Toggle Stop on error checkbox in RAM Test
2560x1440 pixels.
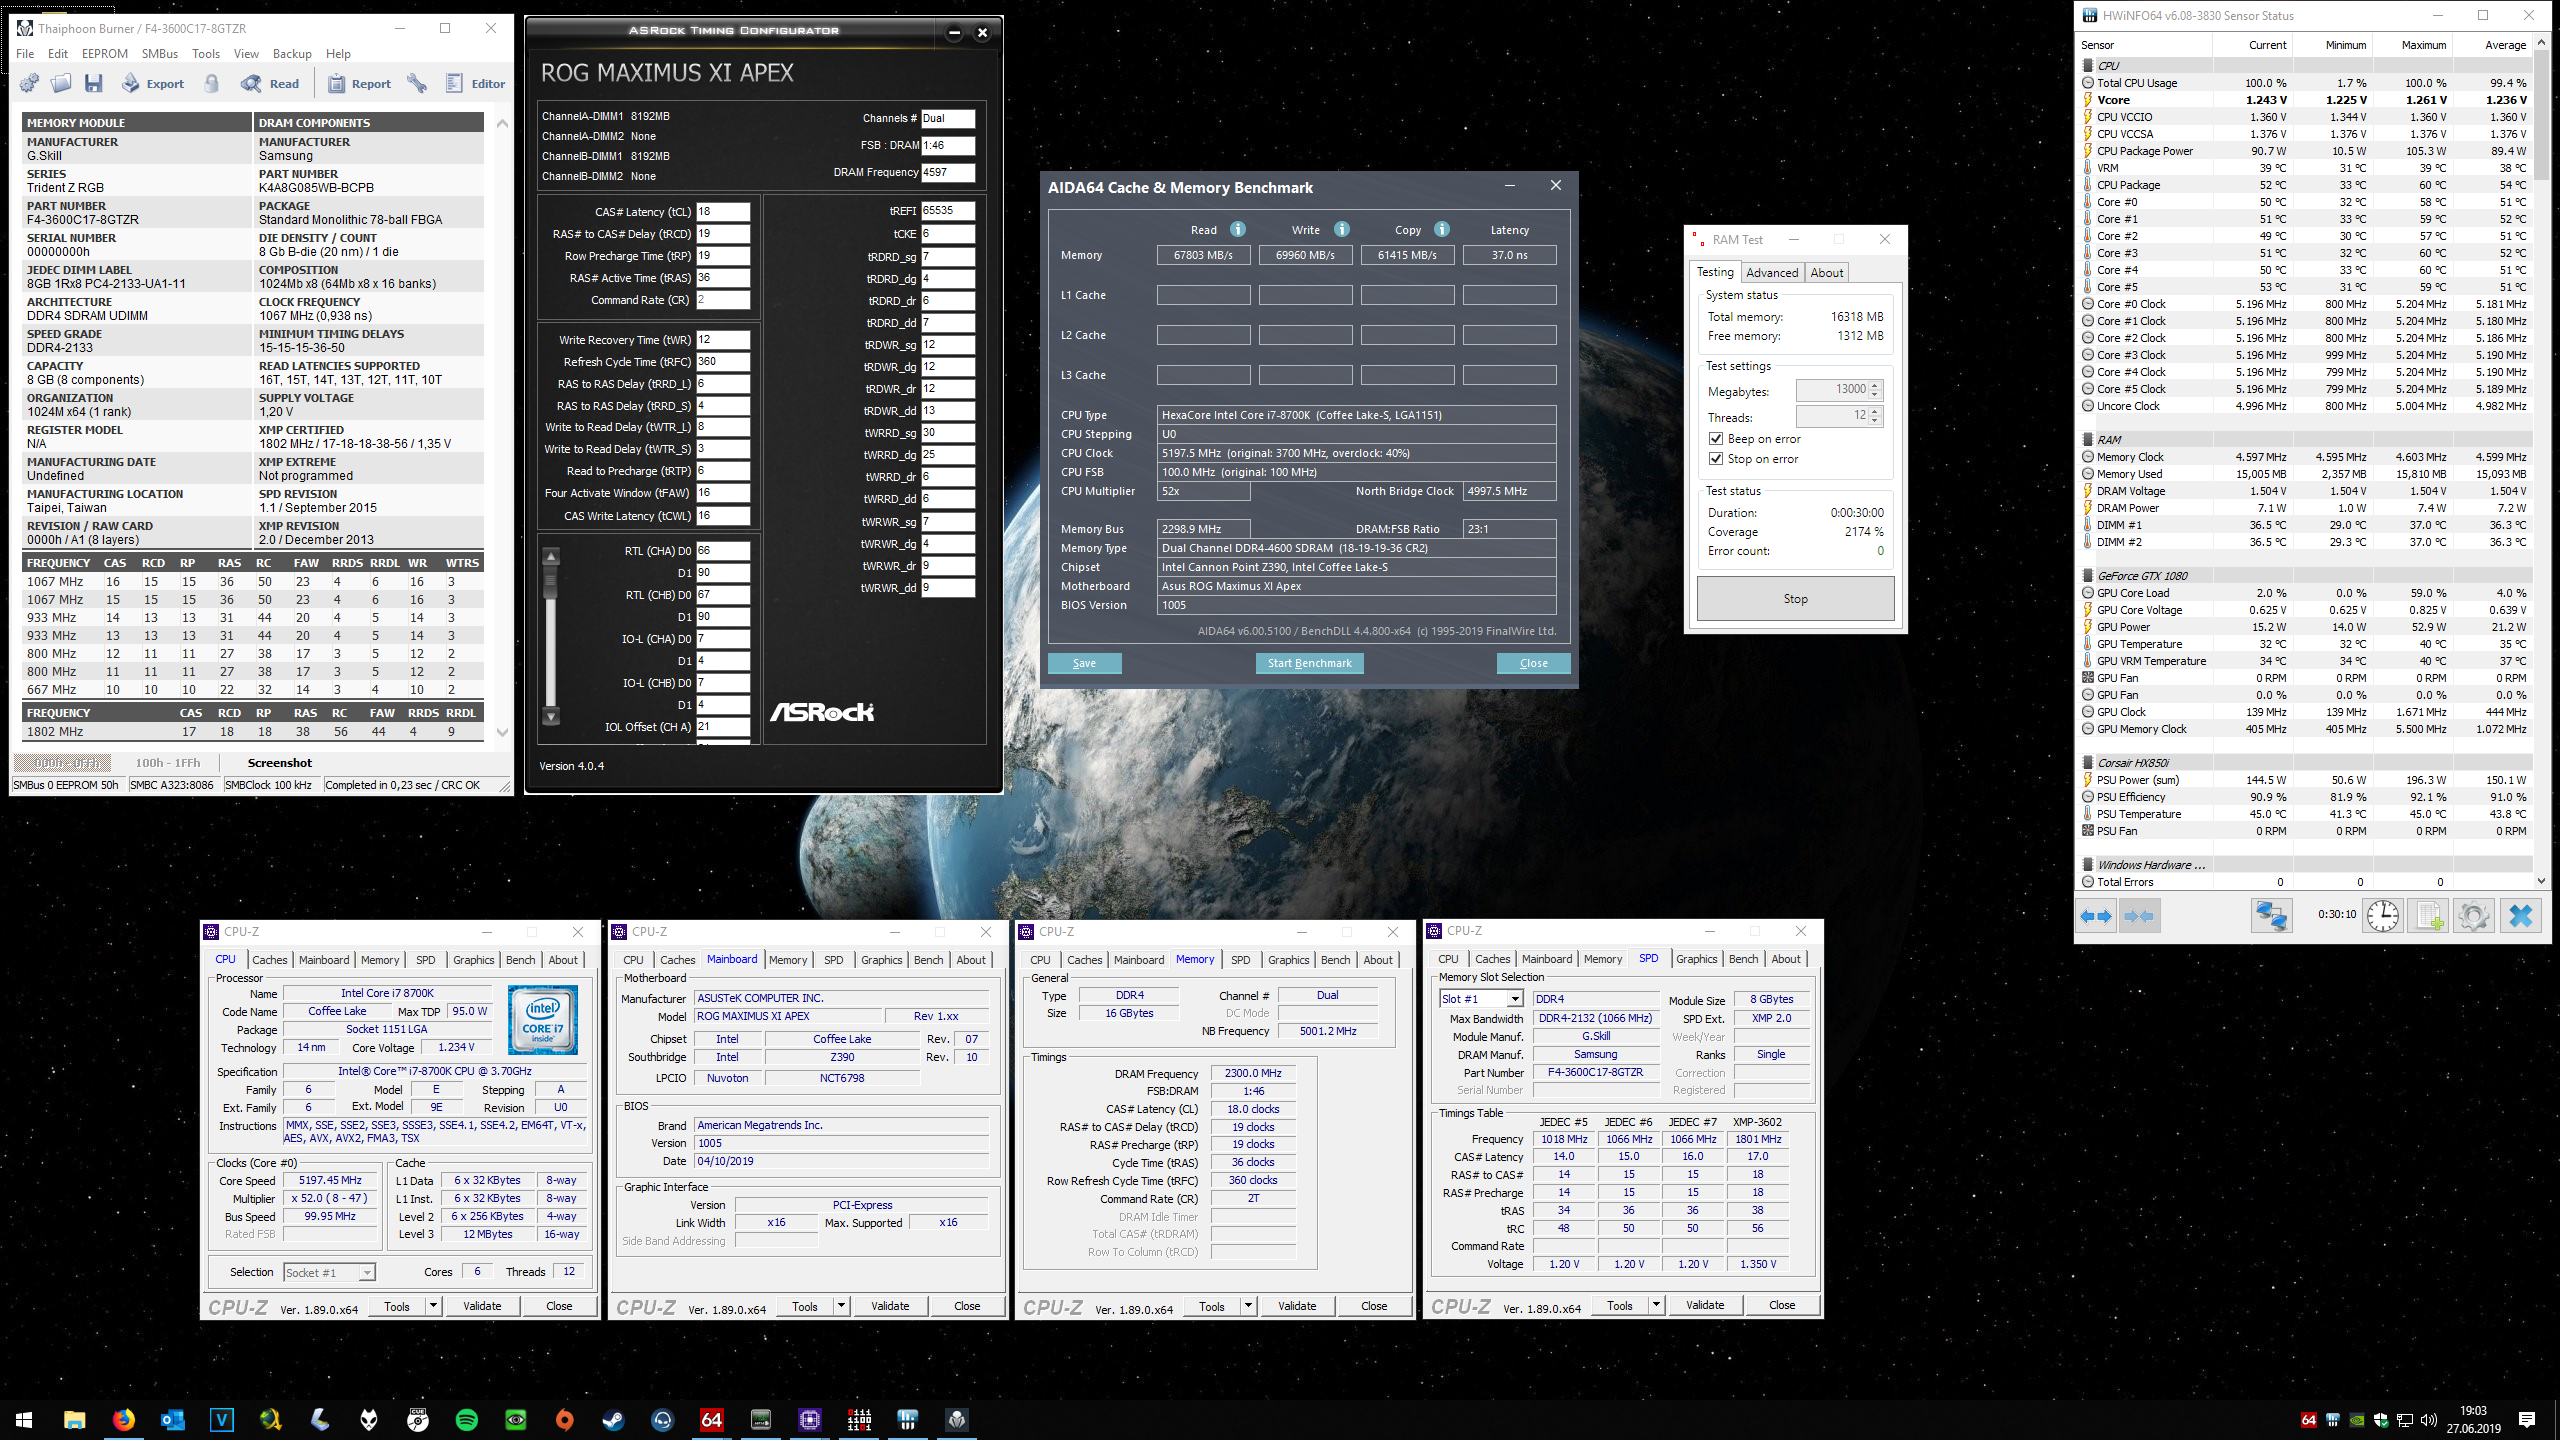1716,459
